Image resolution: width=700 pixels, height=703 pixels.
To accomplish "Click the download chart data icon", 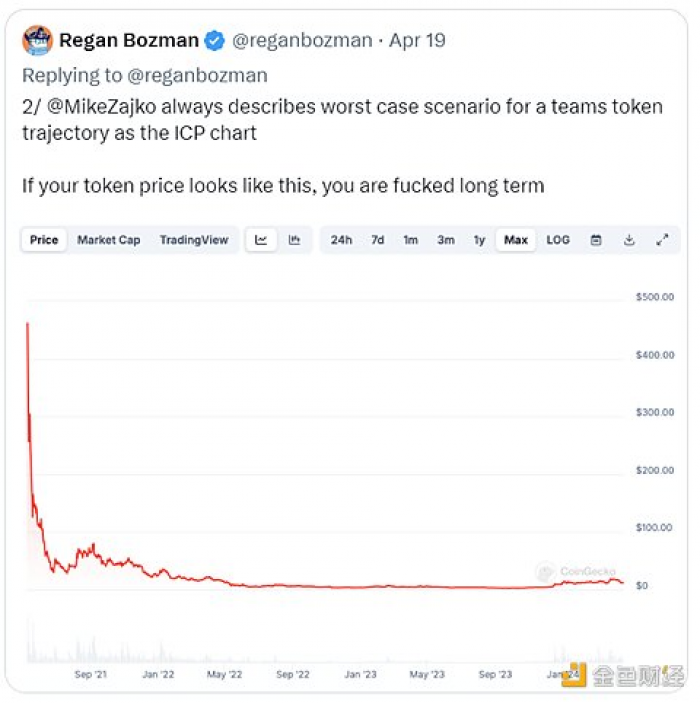I will click(x=629, y=240).
